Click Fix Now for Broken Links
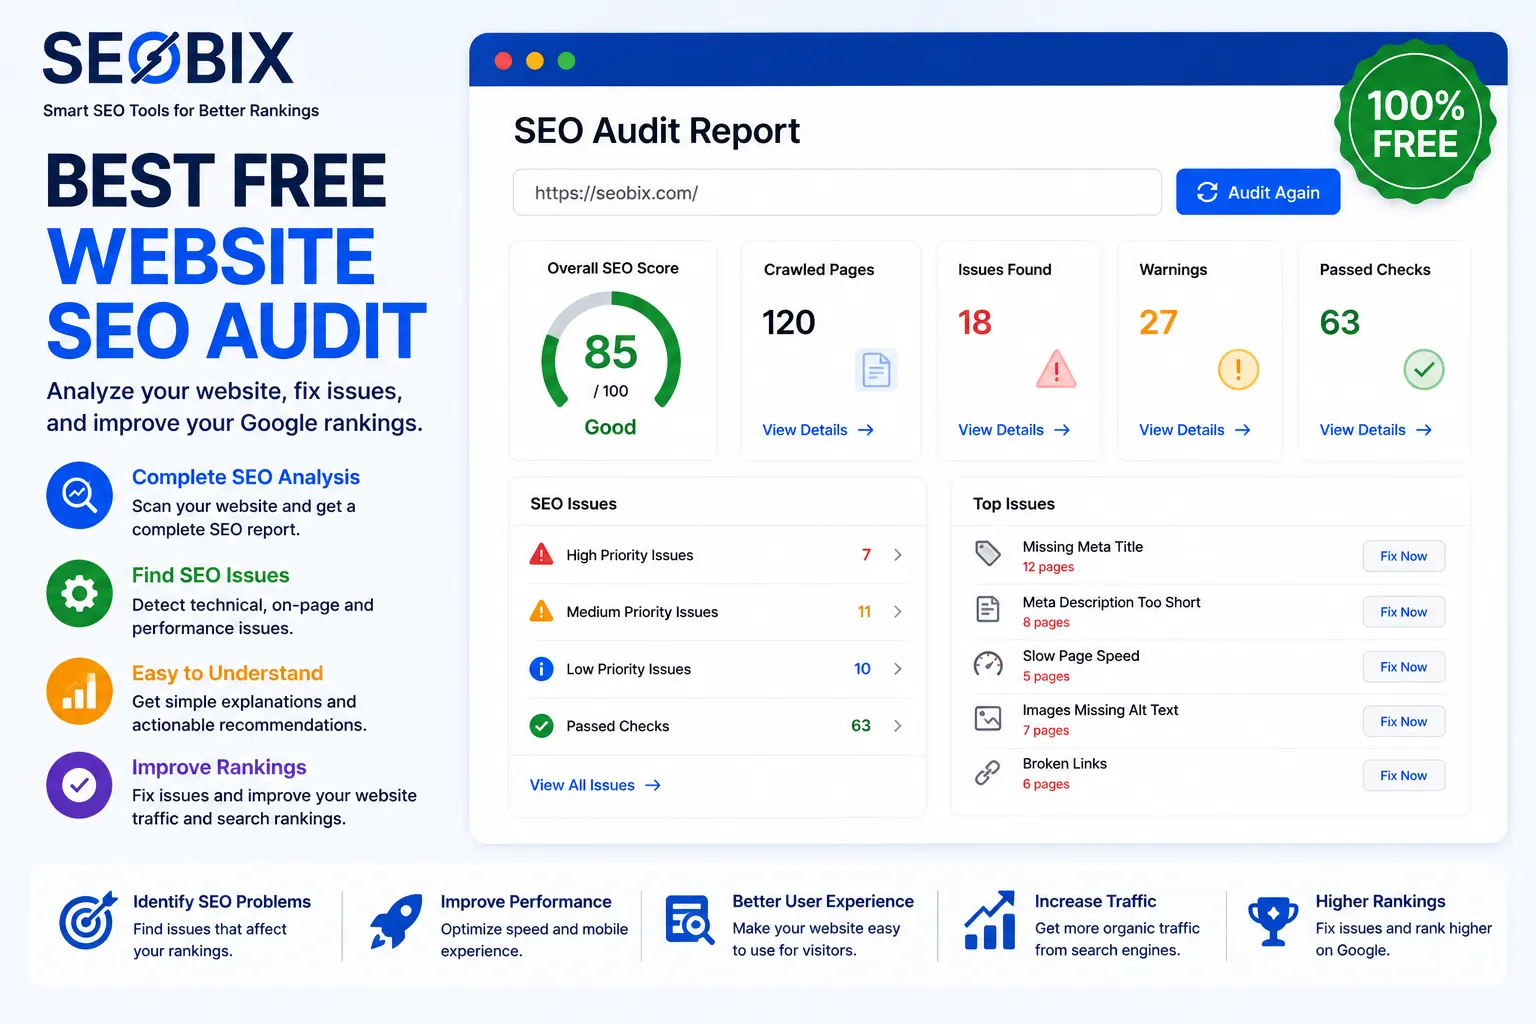 [1404, 775]
